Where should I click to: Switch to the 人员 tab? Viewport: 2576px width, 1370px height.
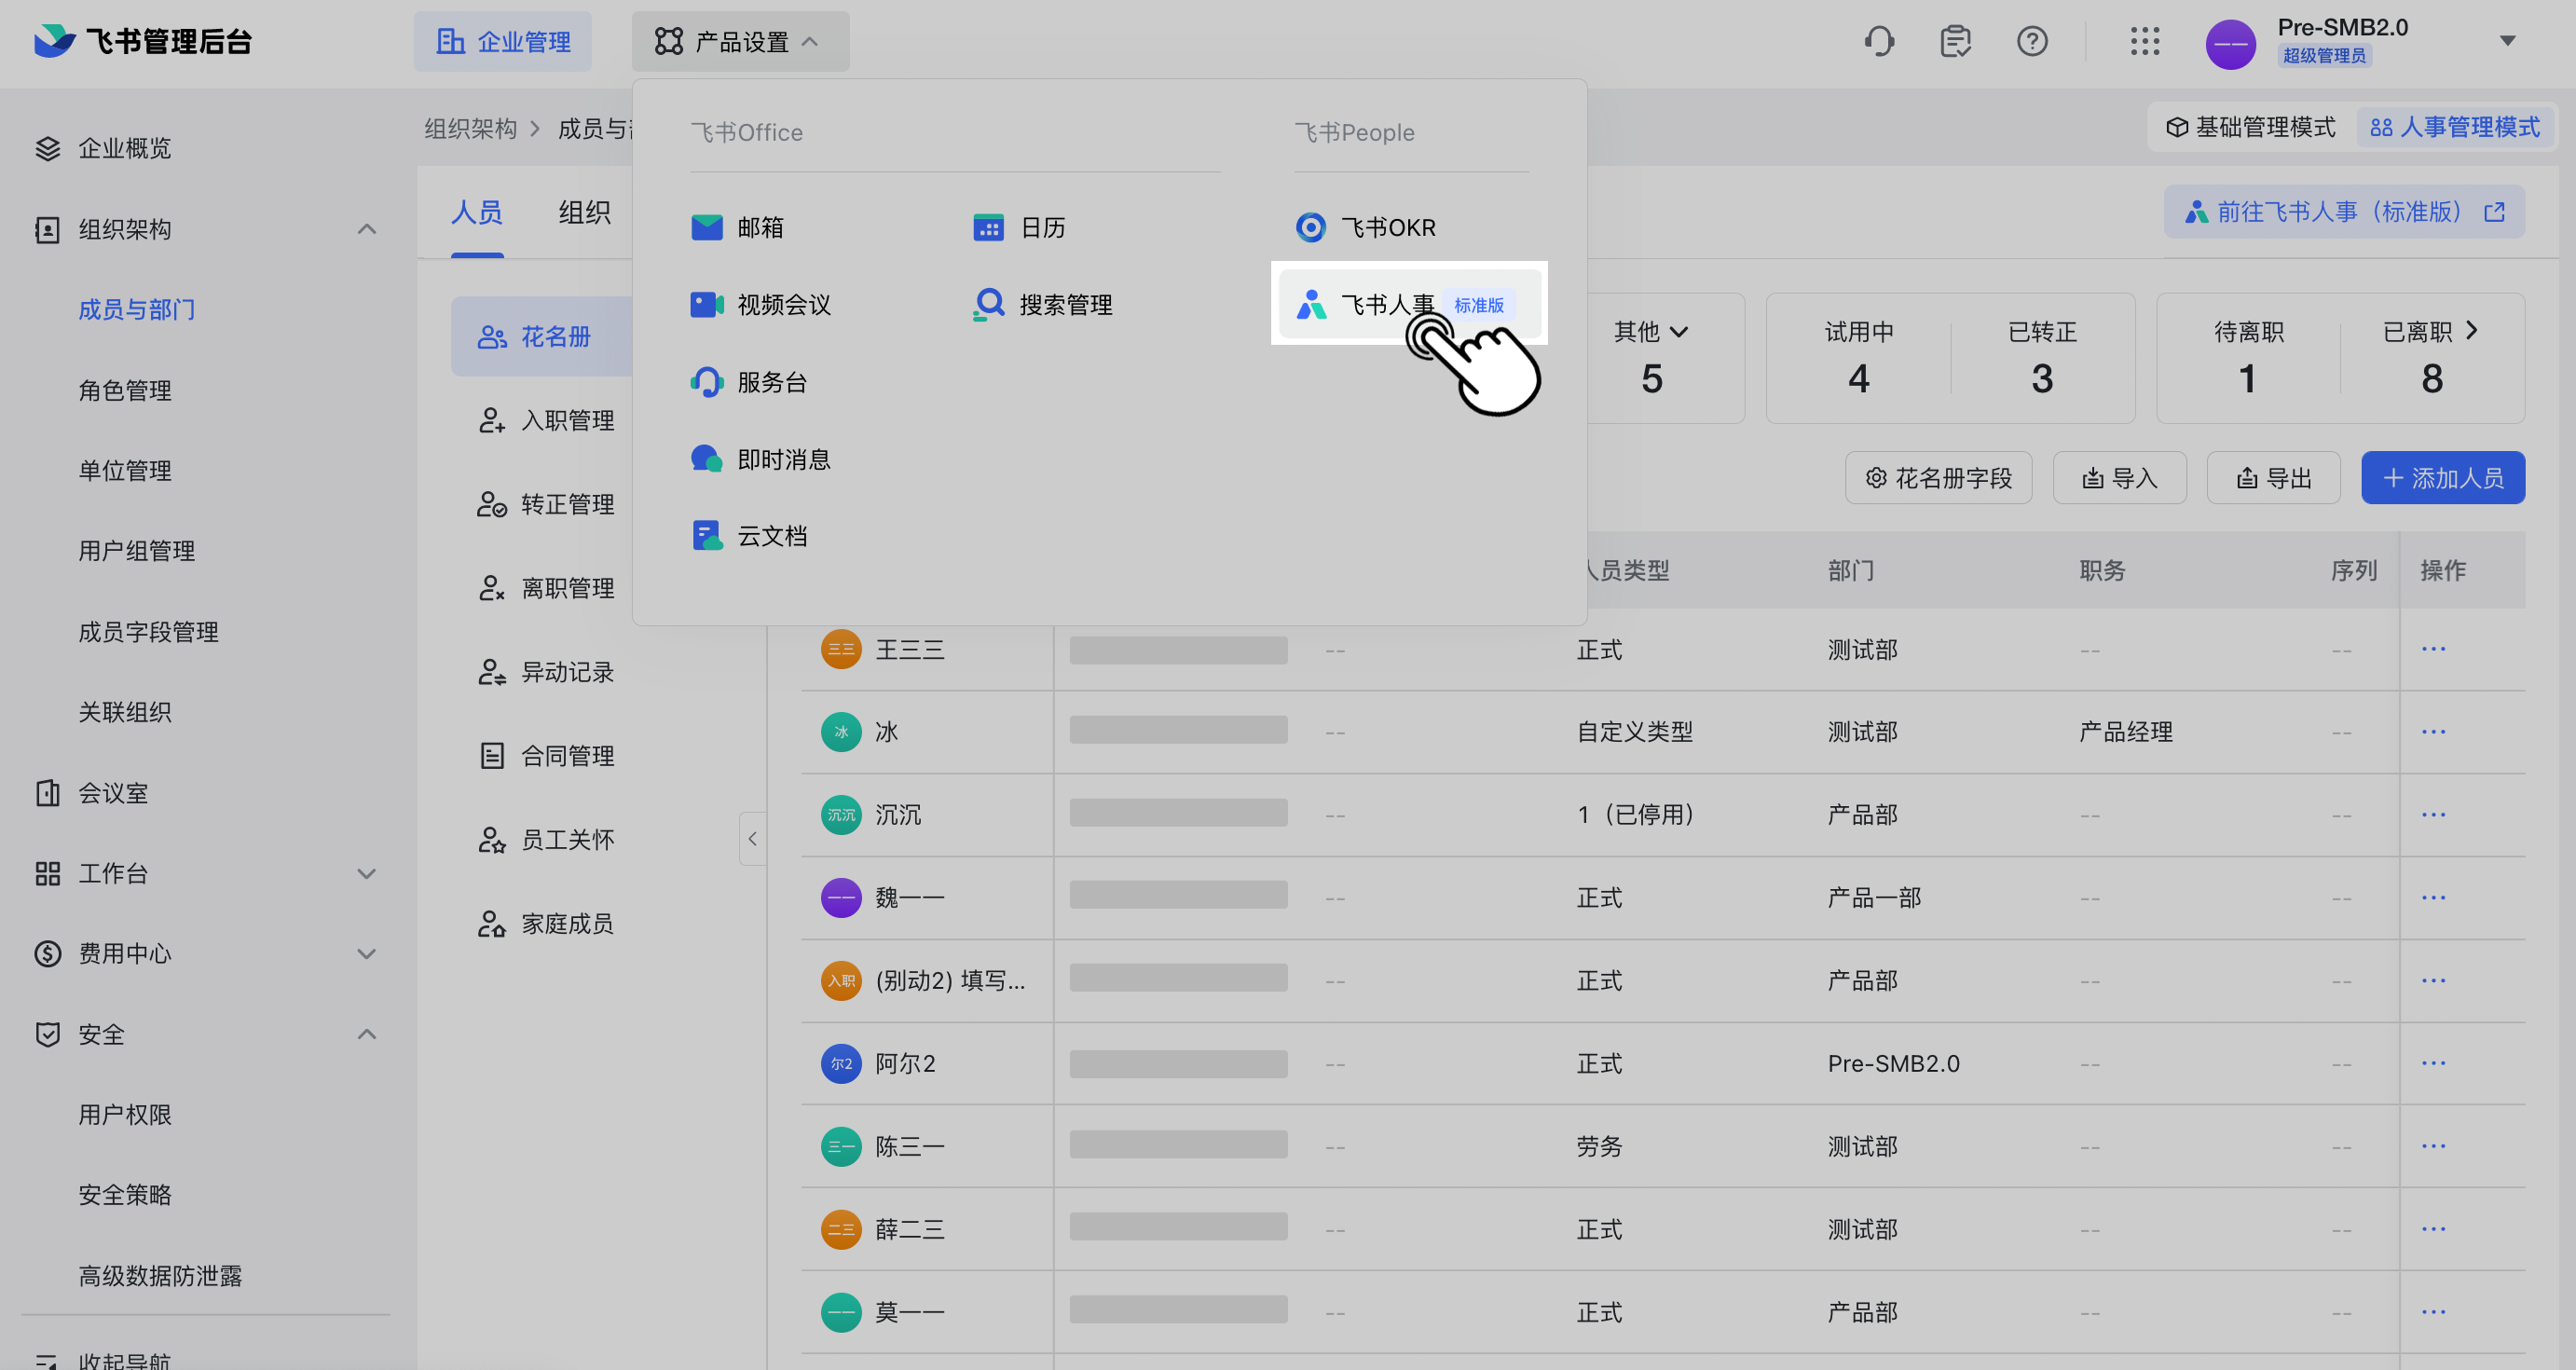click(x=477, y=212)
